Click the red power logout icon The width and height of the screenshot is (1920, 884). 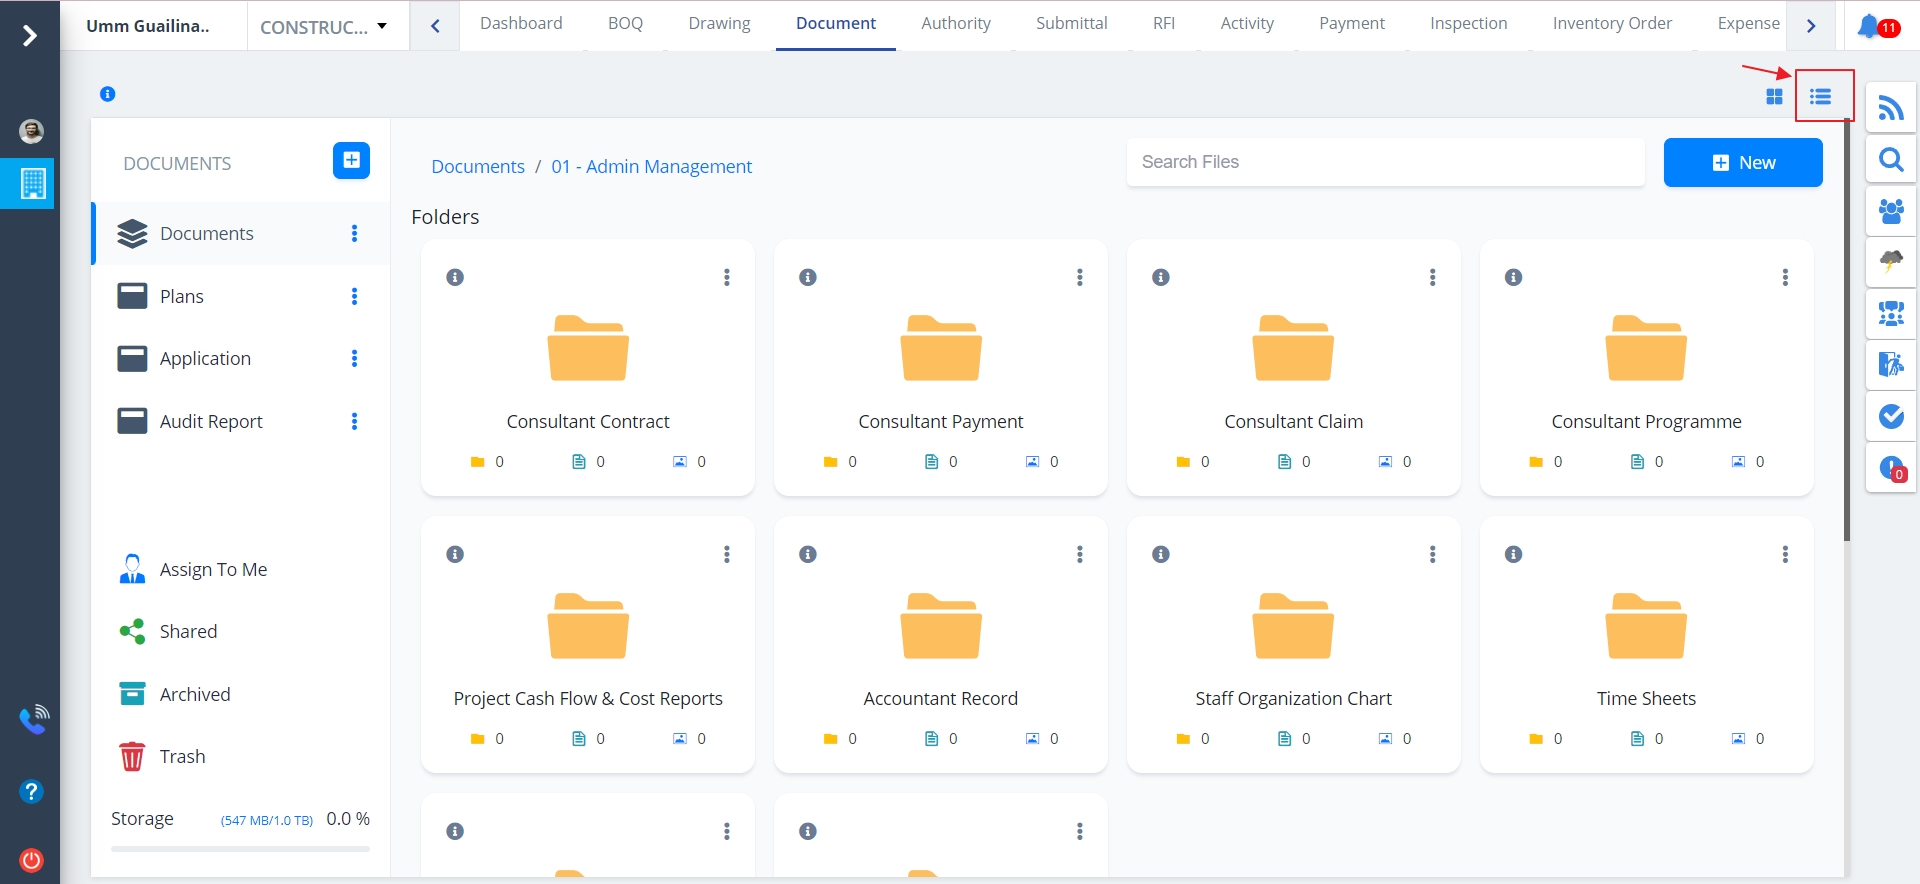31,860
